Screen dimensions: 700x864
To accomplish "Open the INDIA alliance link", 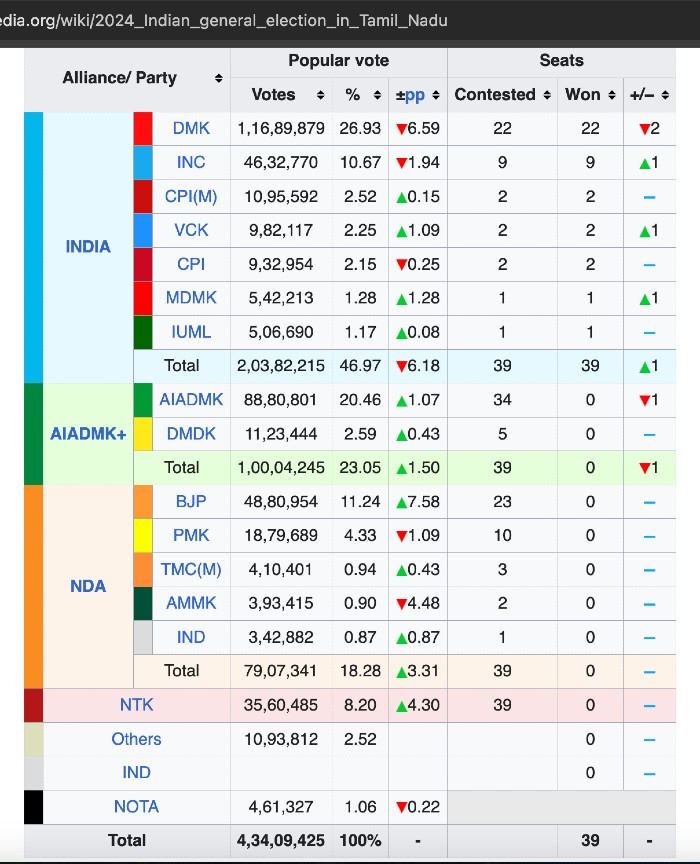I will 88,247.
